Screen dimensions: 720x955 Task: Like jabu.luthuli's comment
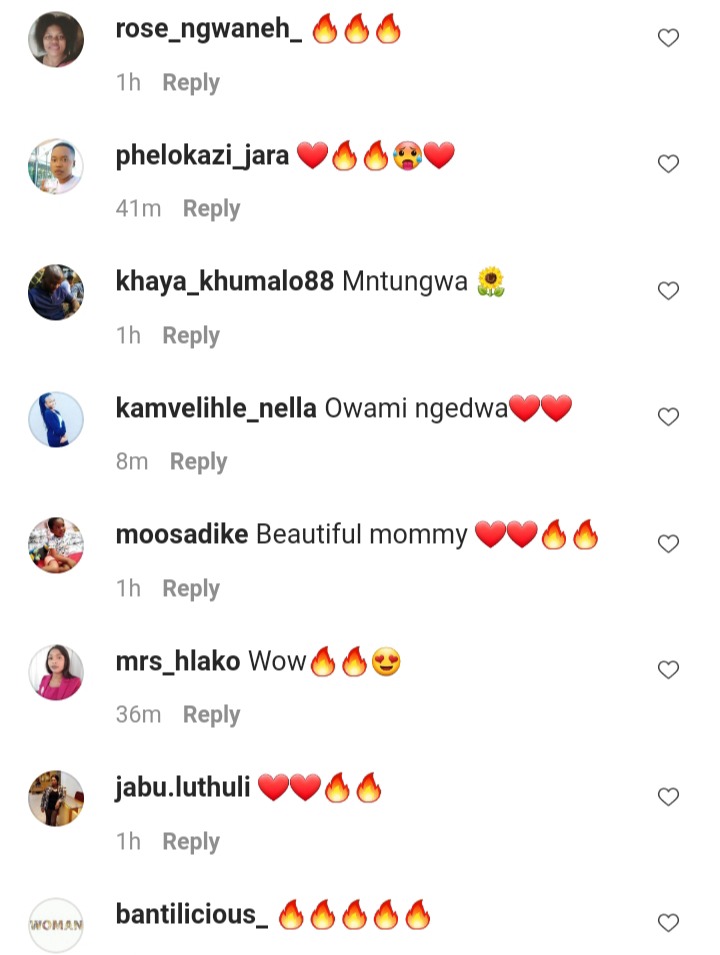668,797
